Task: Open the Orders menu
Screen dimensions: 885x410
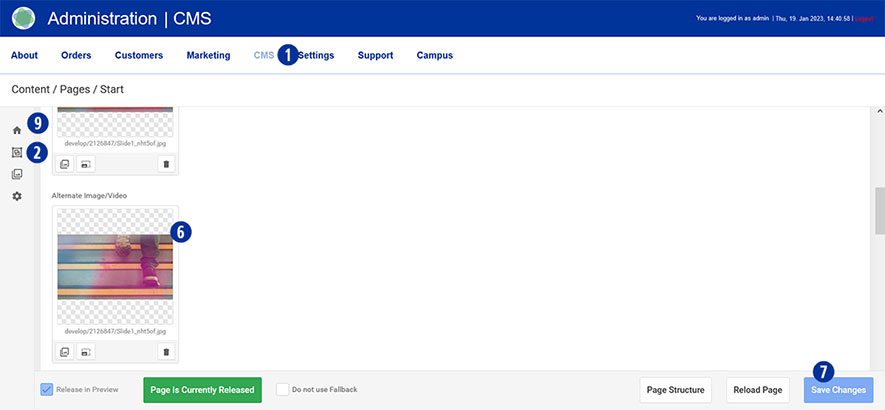Action: click(76, 56)
